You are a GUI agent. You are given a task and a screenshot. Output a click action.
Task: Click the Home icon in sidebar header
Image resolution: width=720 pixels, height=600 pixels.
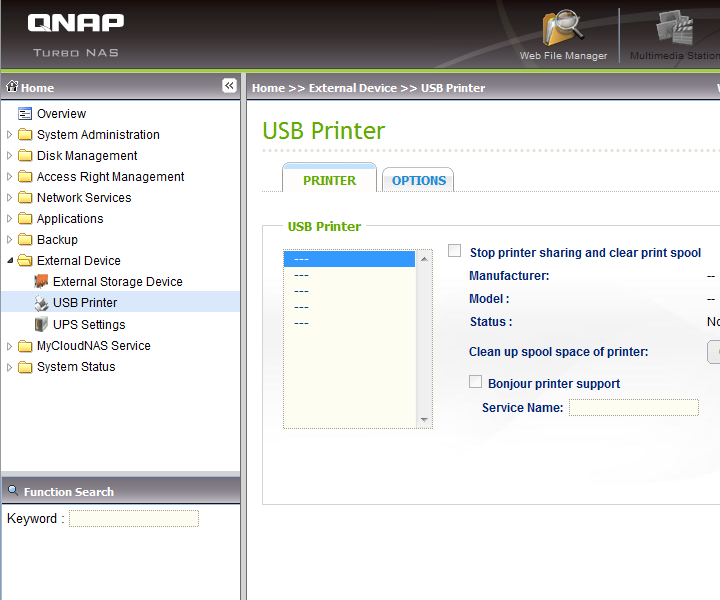13,87
